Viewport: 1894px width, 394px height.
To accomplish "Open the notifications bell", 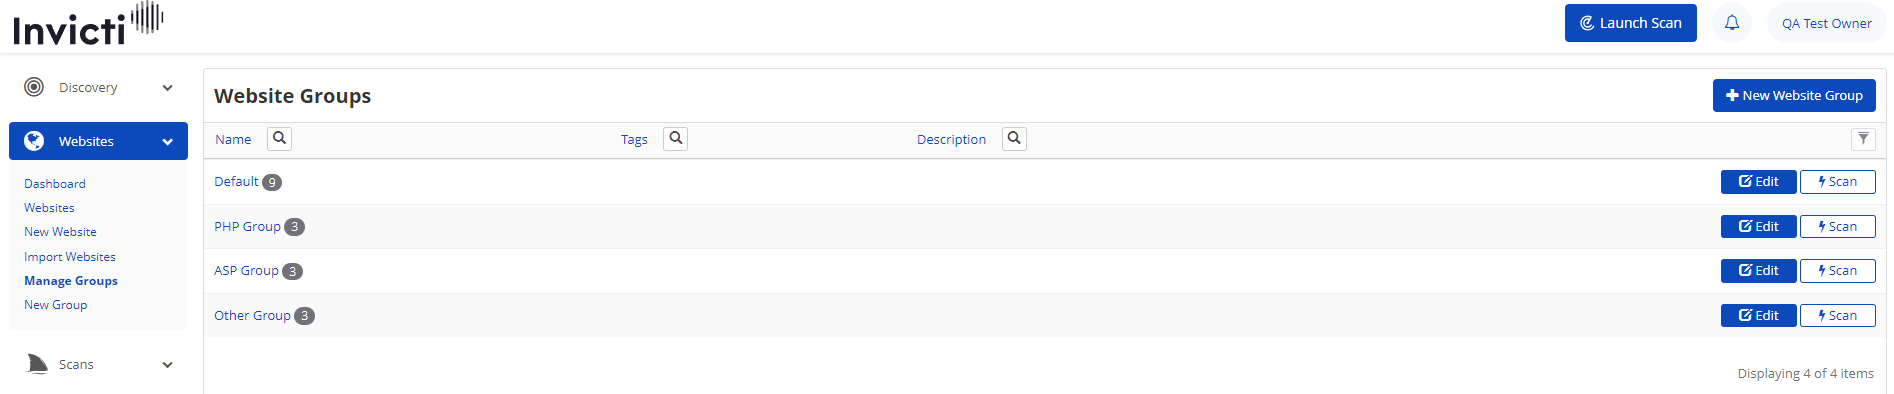I will tap(1732, 23).
